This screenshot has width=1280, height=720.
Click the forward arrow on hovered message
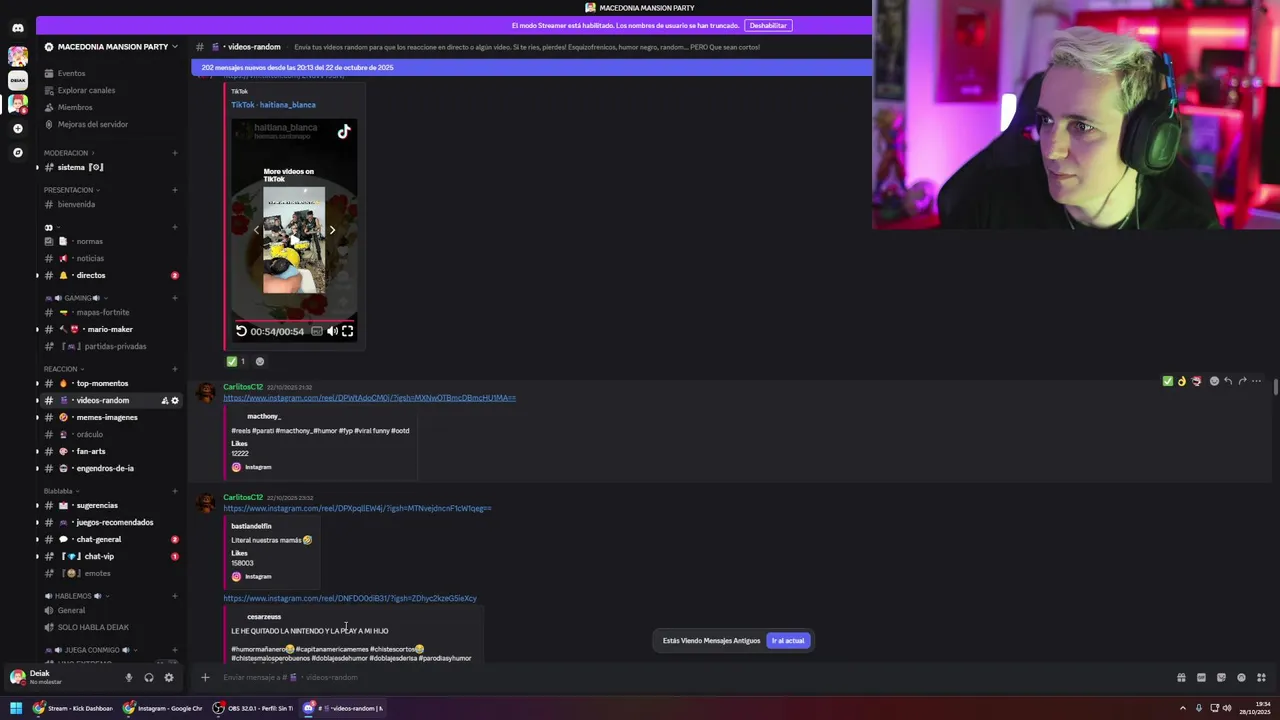tap(1242, 381)
